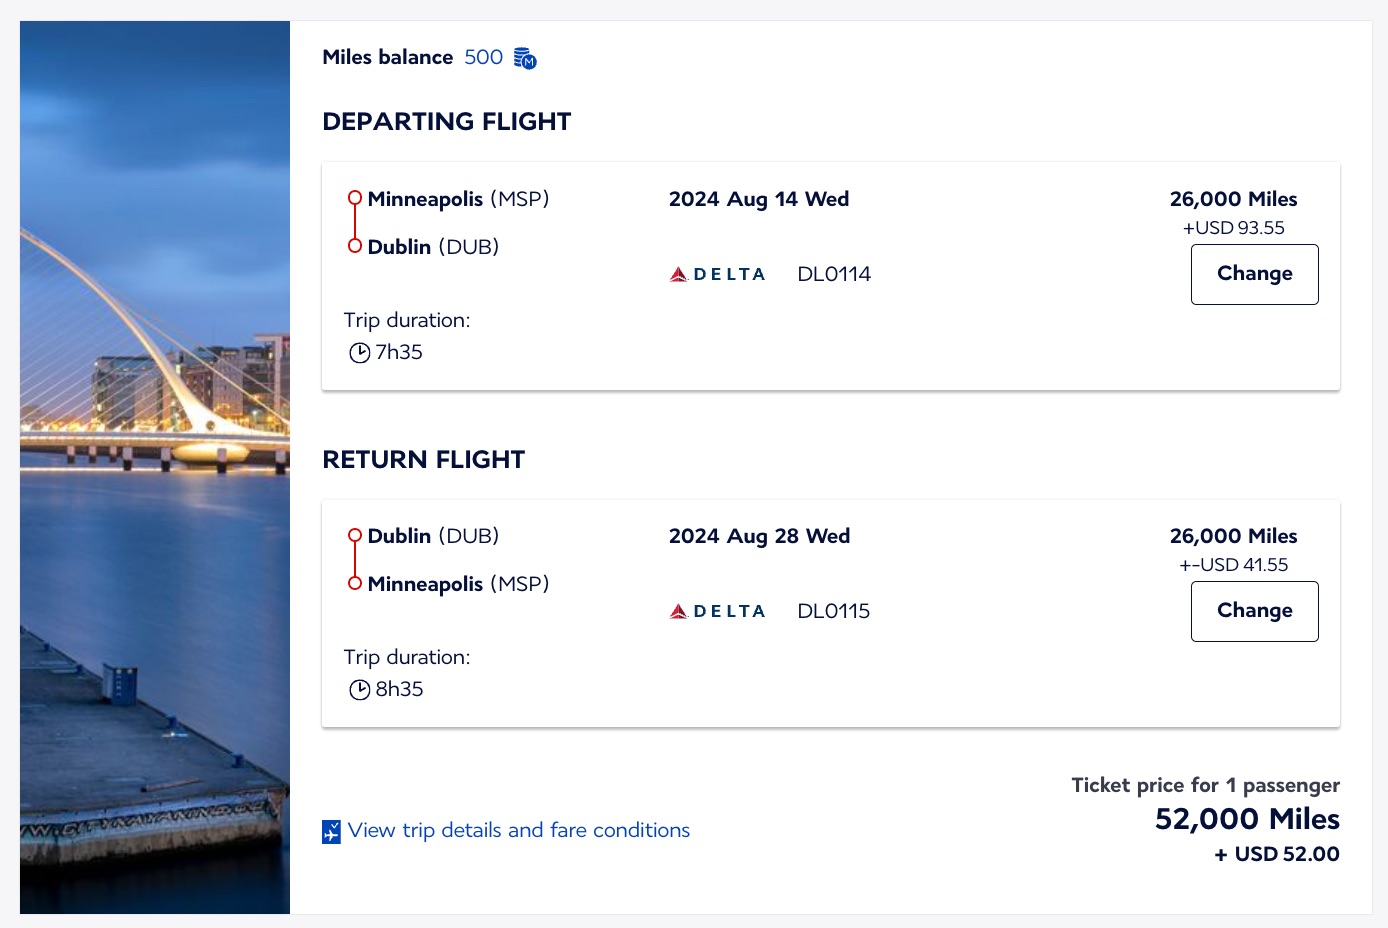Select the DL0114 flight number
1388x928 pixels.
tap(833, 273)
